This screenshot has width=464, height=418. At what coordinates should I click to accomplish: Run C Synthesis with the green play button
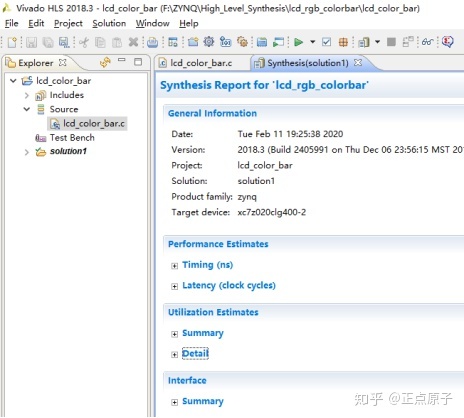click(298, 42)
